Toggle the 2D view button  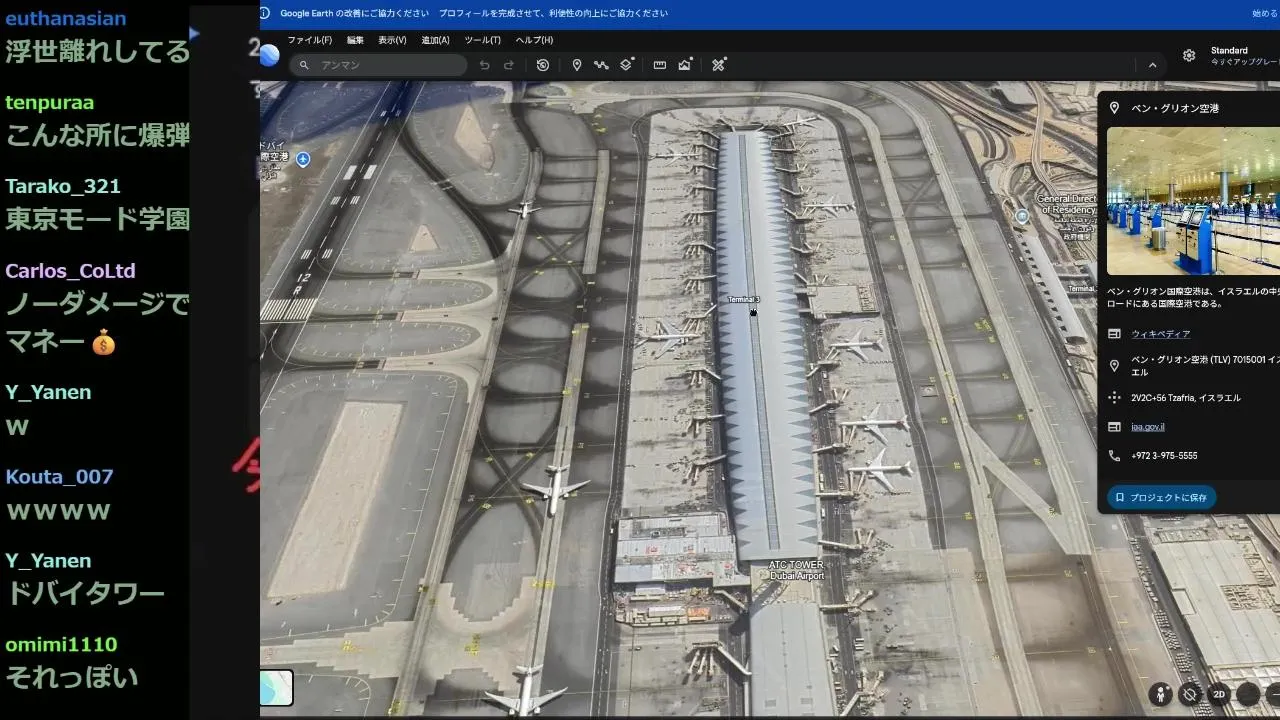pos(1218,694)
